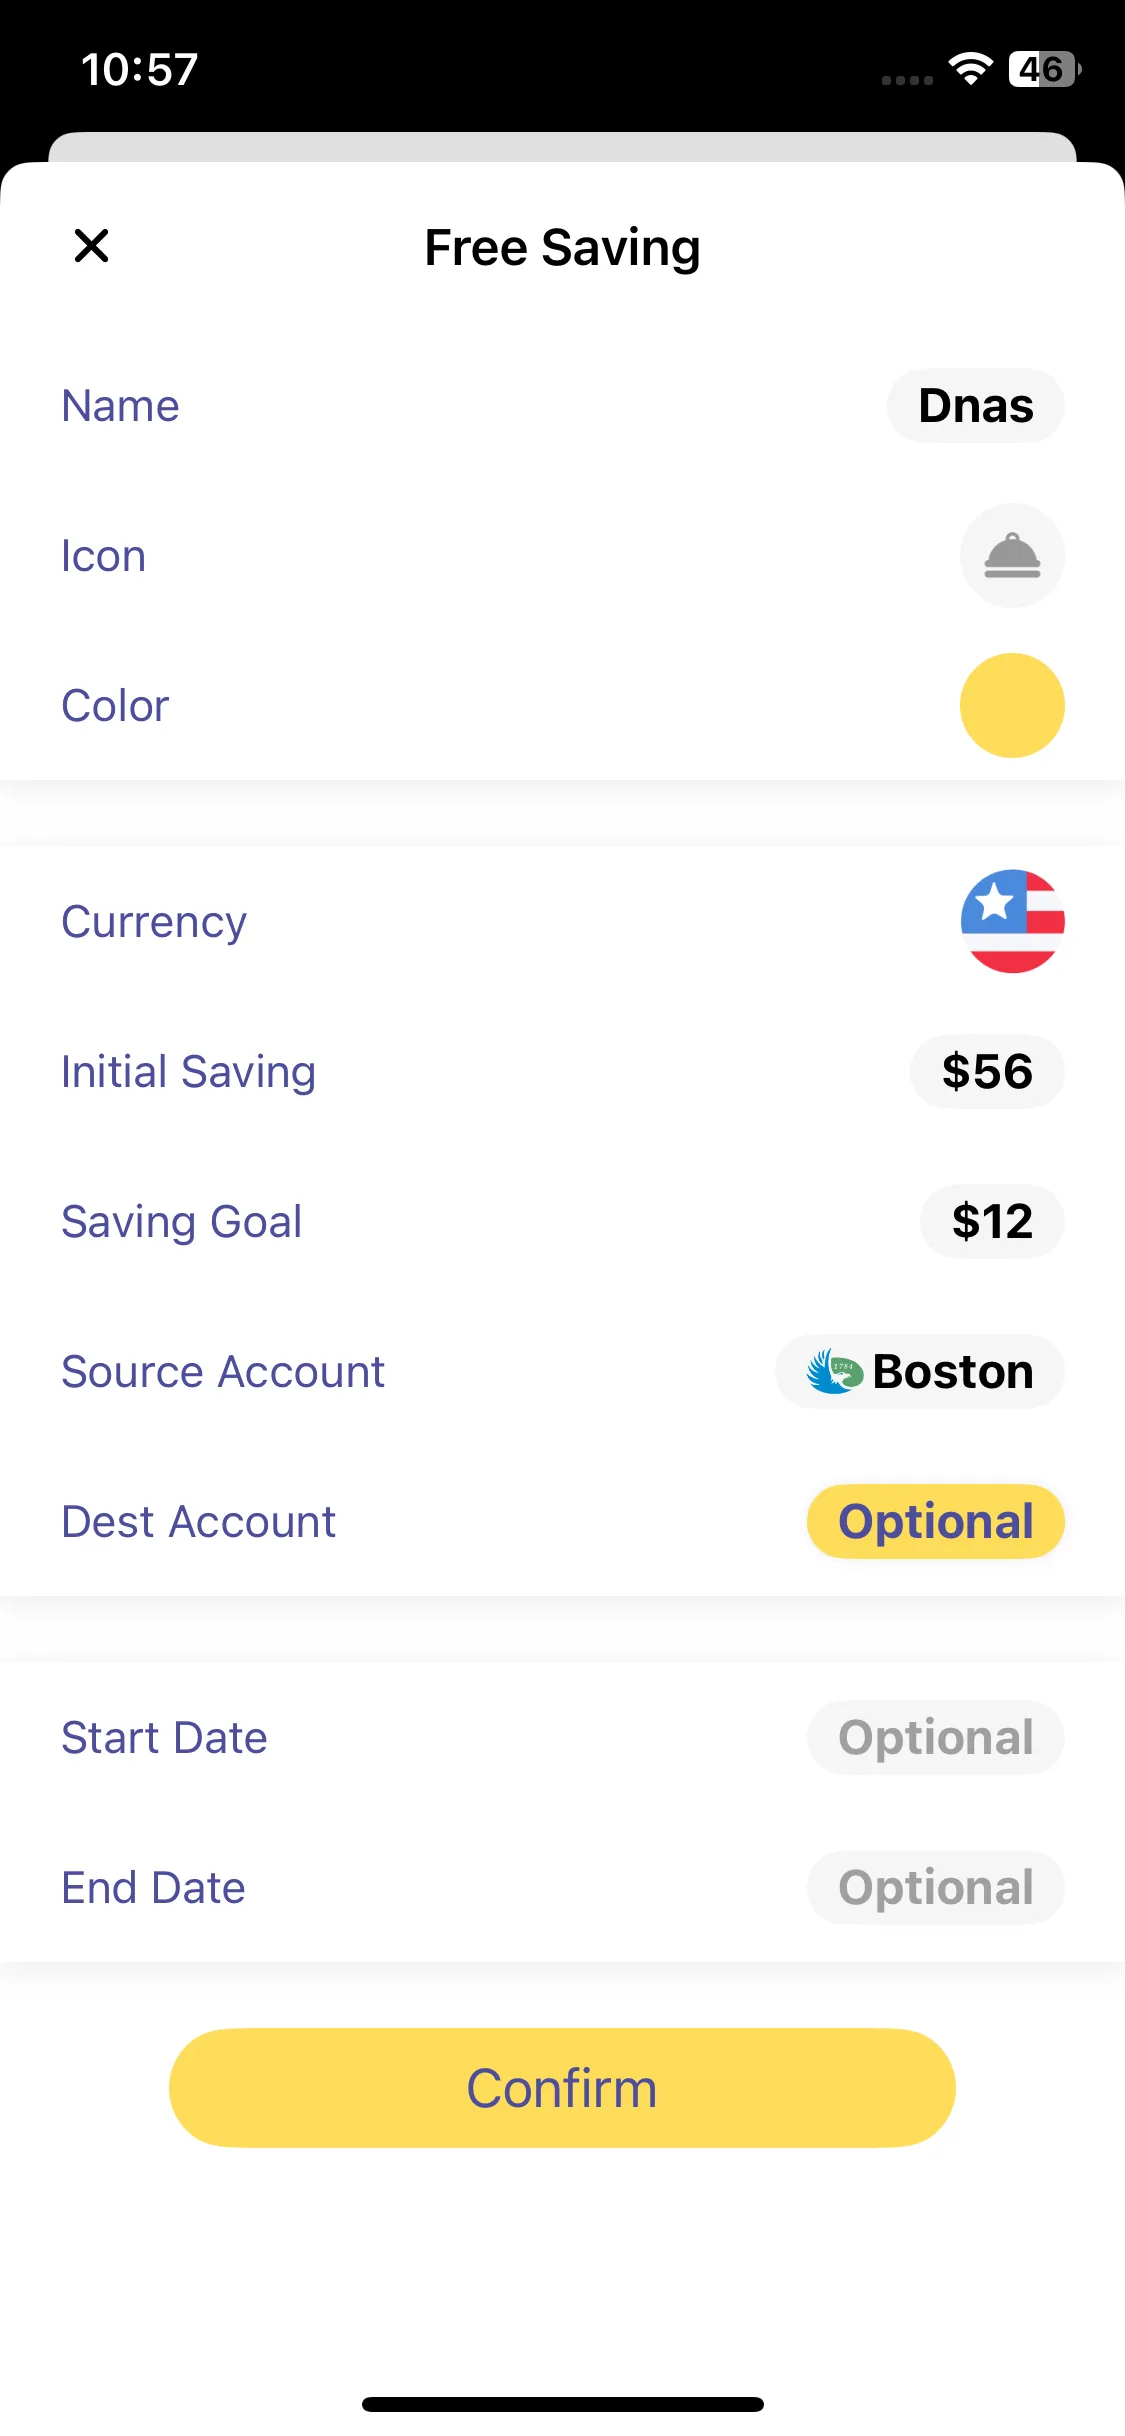
Task: Tap the food dome icon selector
Action: (x=1011, y=556)
